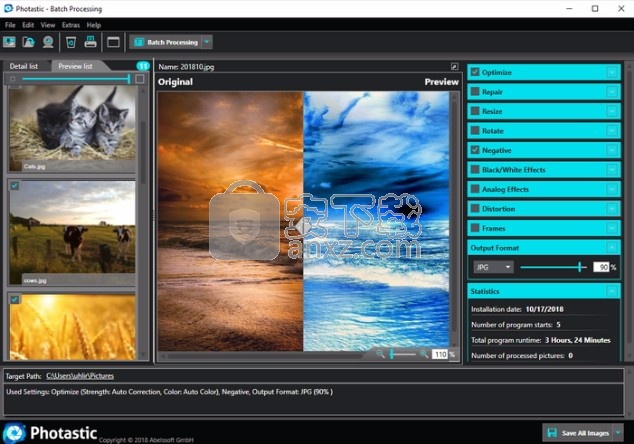
Task: Expand the Black/White Effects section arrow
Action: pos(612,170)
